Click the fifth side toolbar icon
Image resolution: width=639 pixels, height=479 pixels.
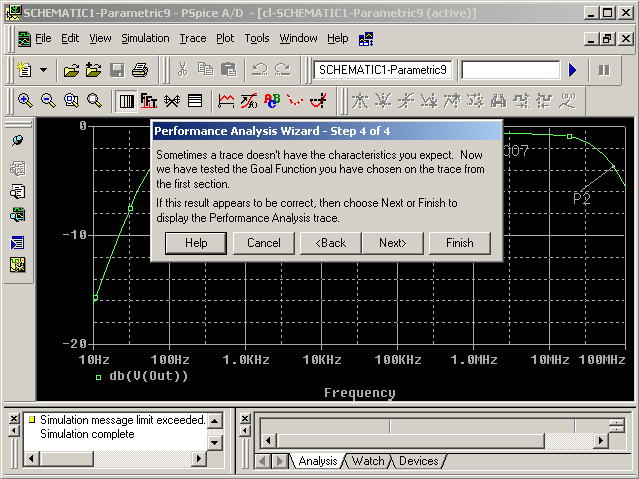tap(18, 243)
